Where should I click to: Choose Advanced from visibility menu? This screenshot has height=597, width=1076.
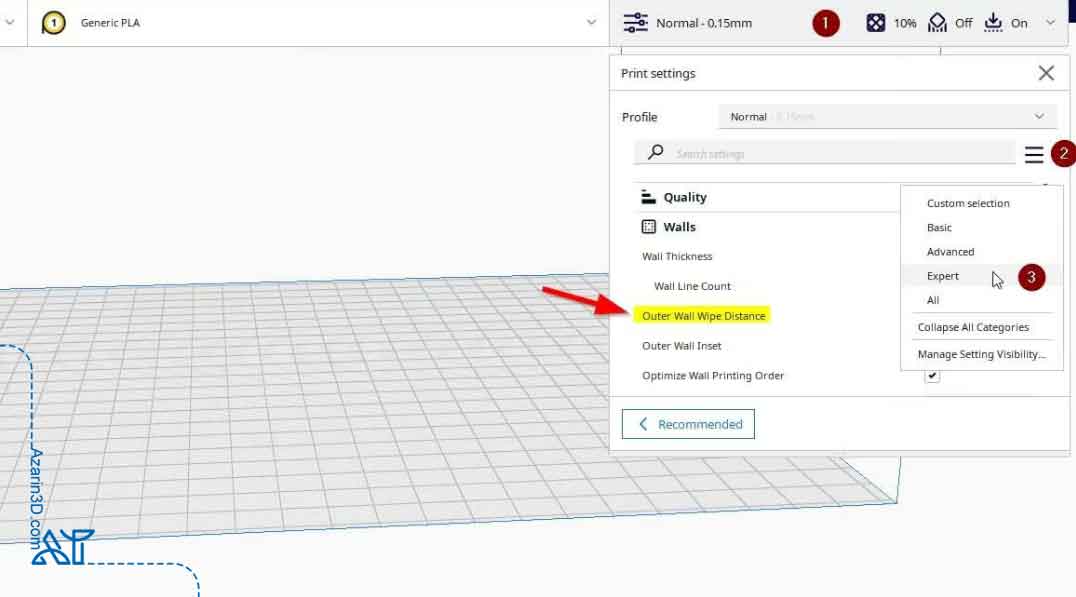pyautogui.click(x=950, y=252)
